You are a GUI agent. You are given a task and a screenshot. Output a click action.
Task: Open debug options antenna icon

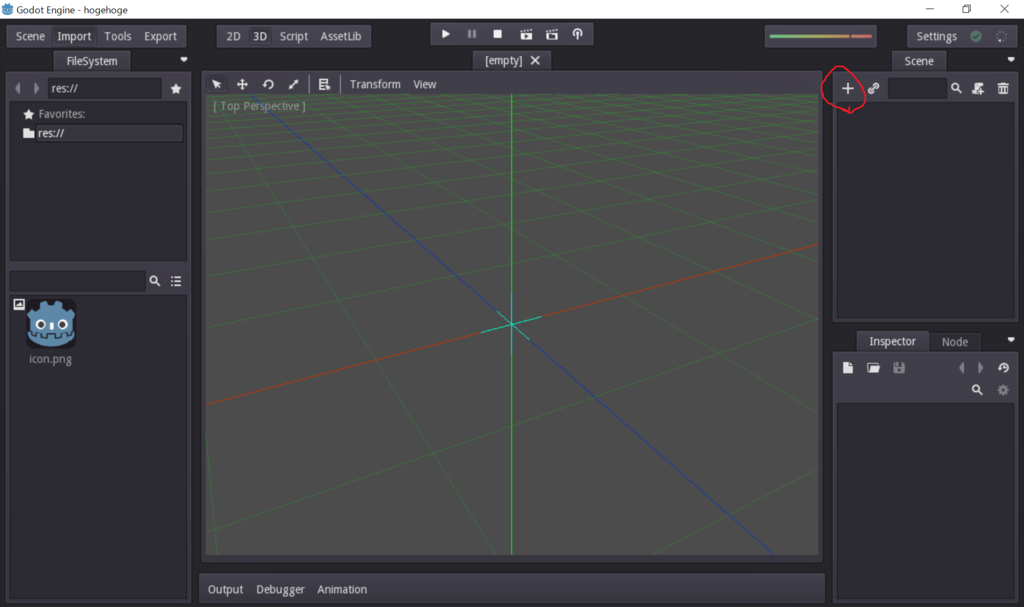coord(577,34)
